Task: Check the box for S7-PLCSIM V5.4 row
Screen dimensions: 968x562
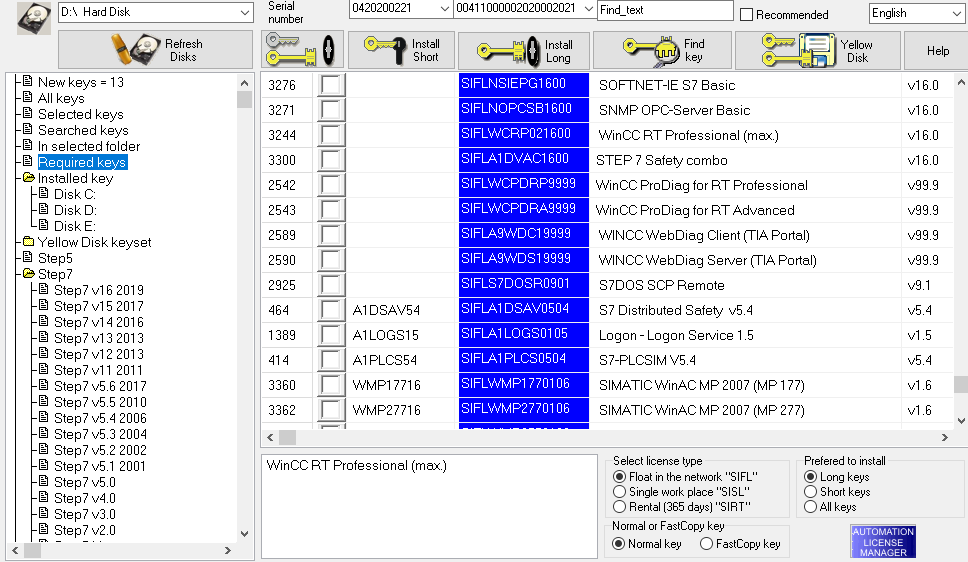Action: (331, 360)
